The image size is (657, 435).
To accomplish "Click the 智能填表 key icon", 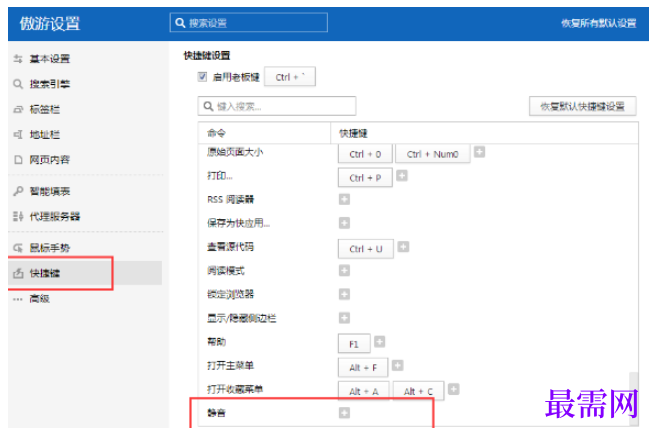I will coord(18,192).
